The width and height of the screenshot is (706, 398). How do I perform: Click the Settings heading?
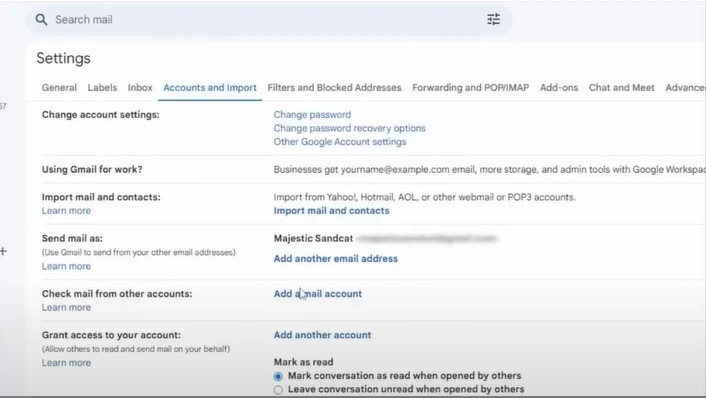(x=63, y=59)
